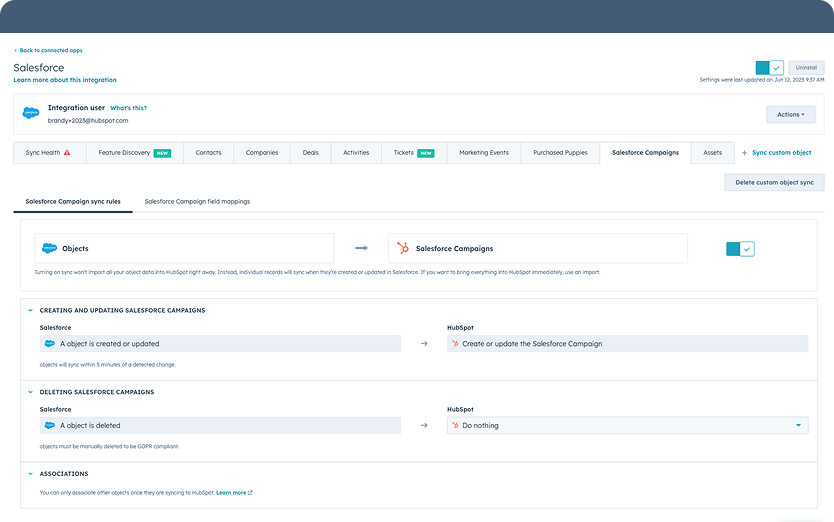Click the back chevron before 'Back to connected apps'

pos(15,51)
